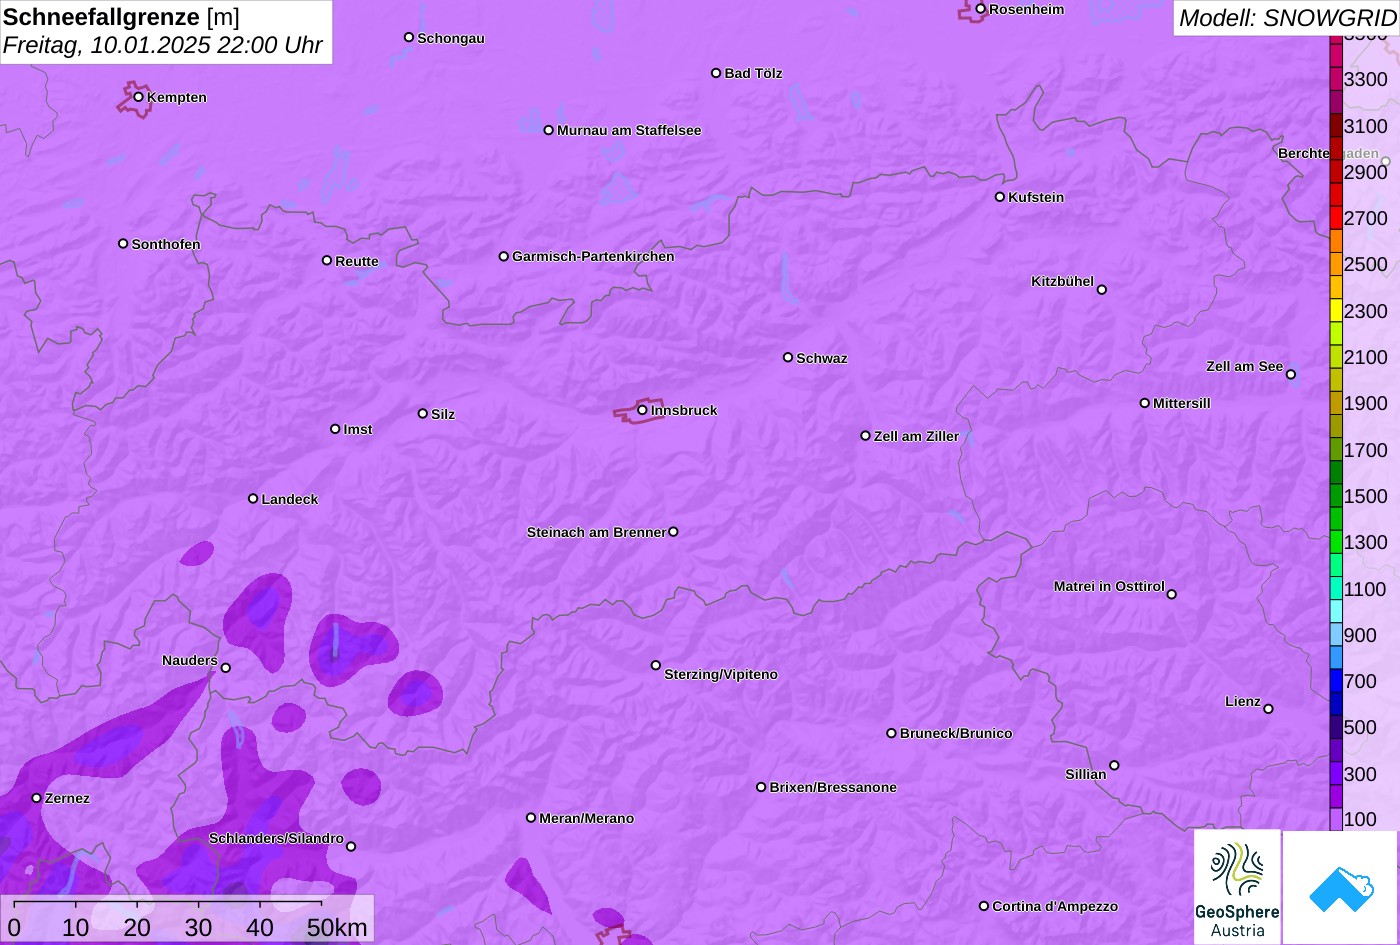Click the 100 legend value
1400x945 pixels.
point(1360,819)
